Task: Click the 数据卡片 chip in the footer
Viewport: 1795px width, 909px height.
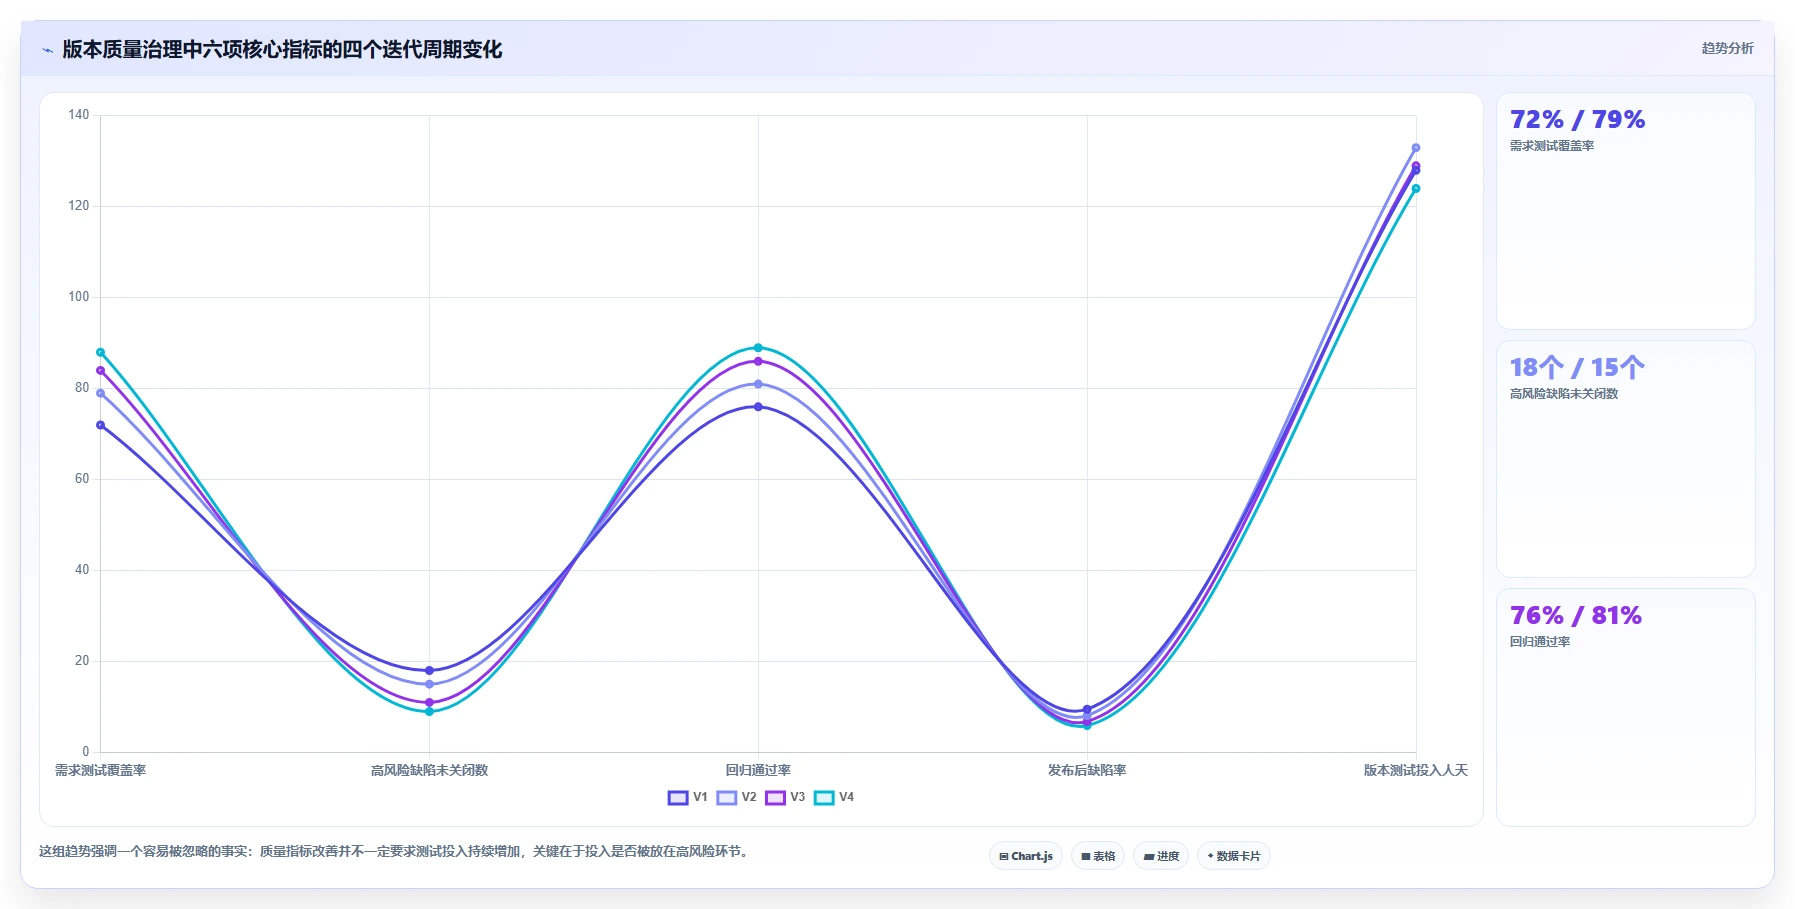Action: click(1234, 856)
